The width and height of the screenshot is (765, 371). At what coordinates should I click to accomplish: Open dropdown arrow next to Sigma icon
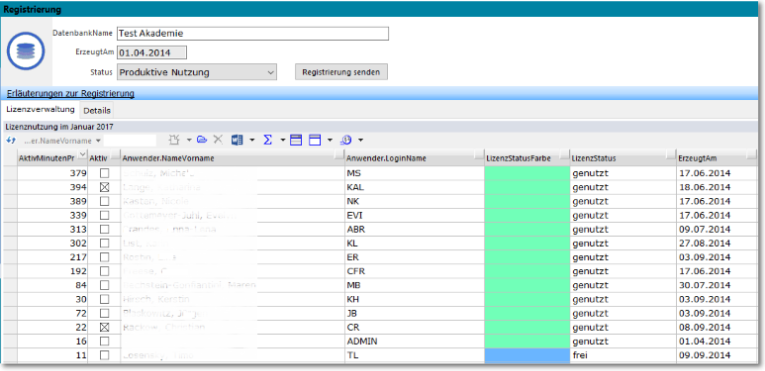pos(282,141)
